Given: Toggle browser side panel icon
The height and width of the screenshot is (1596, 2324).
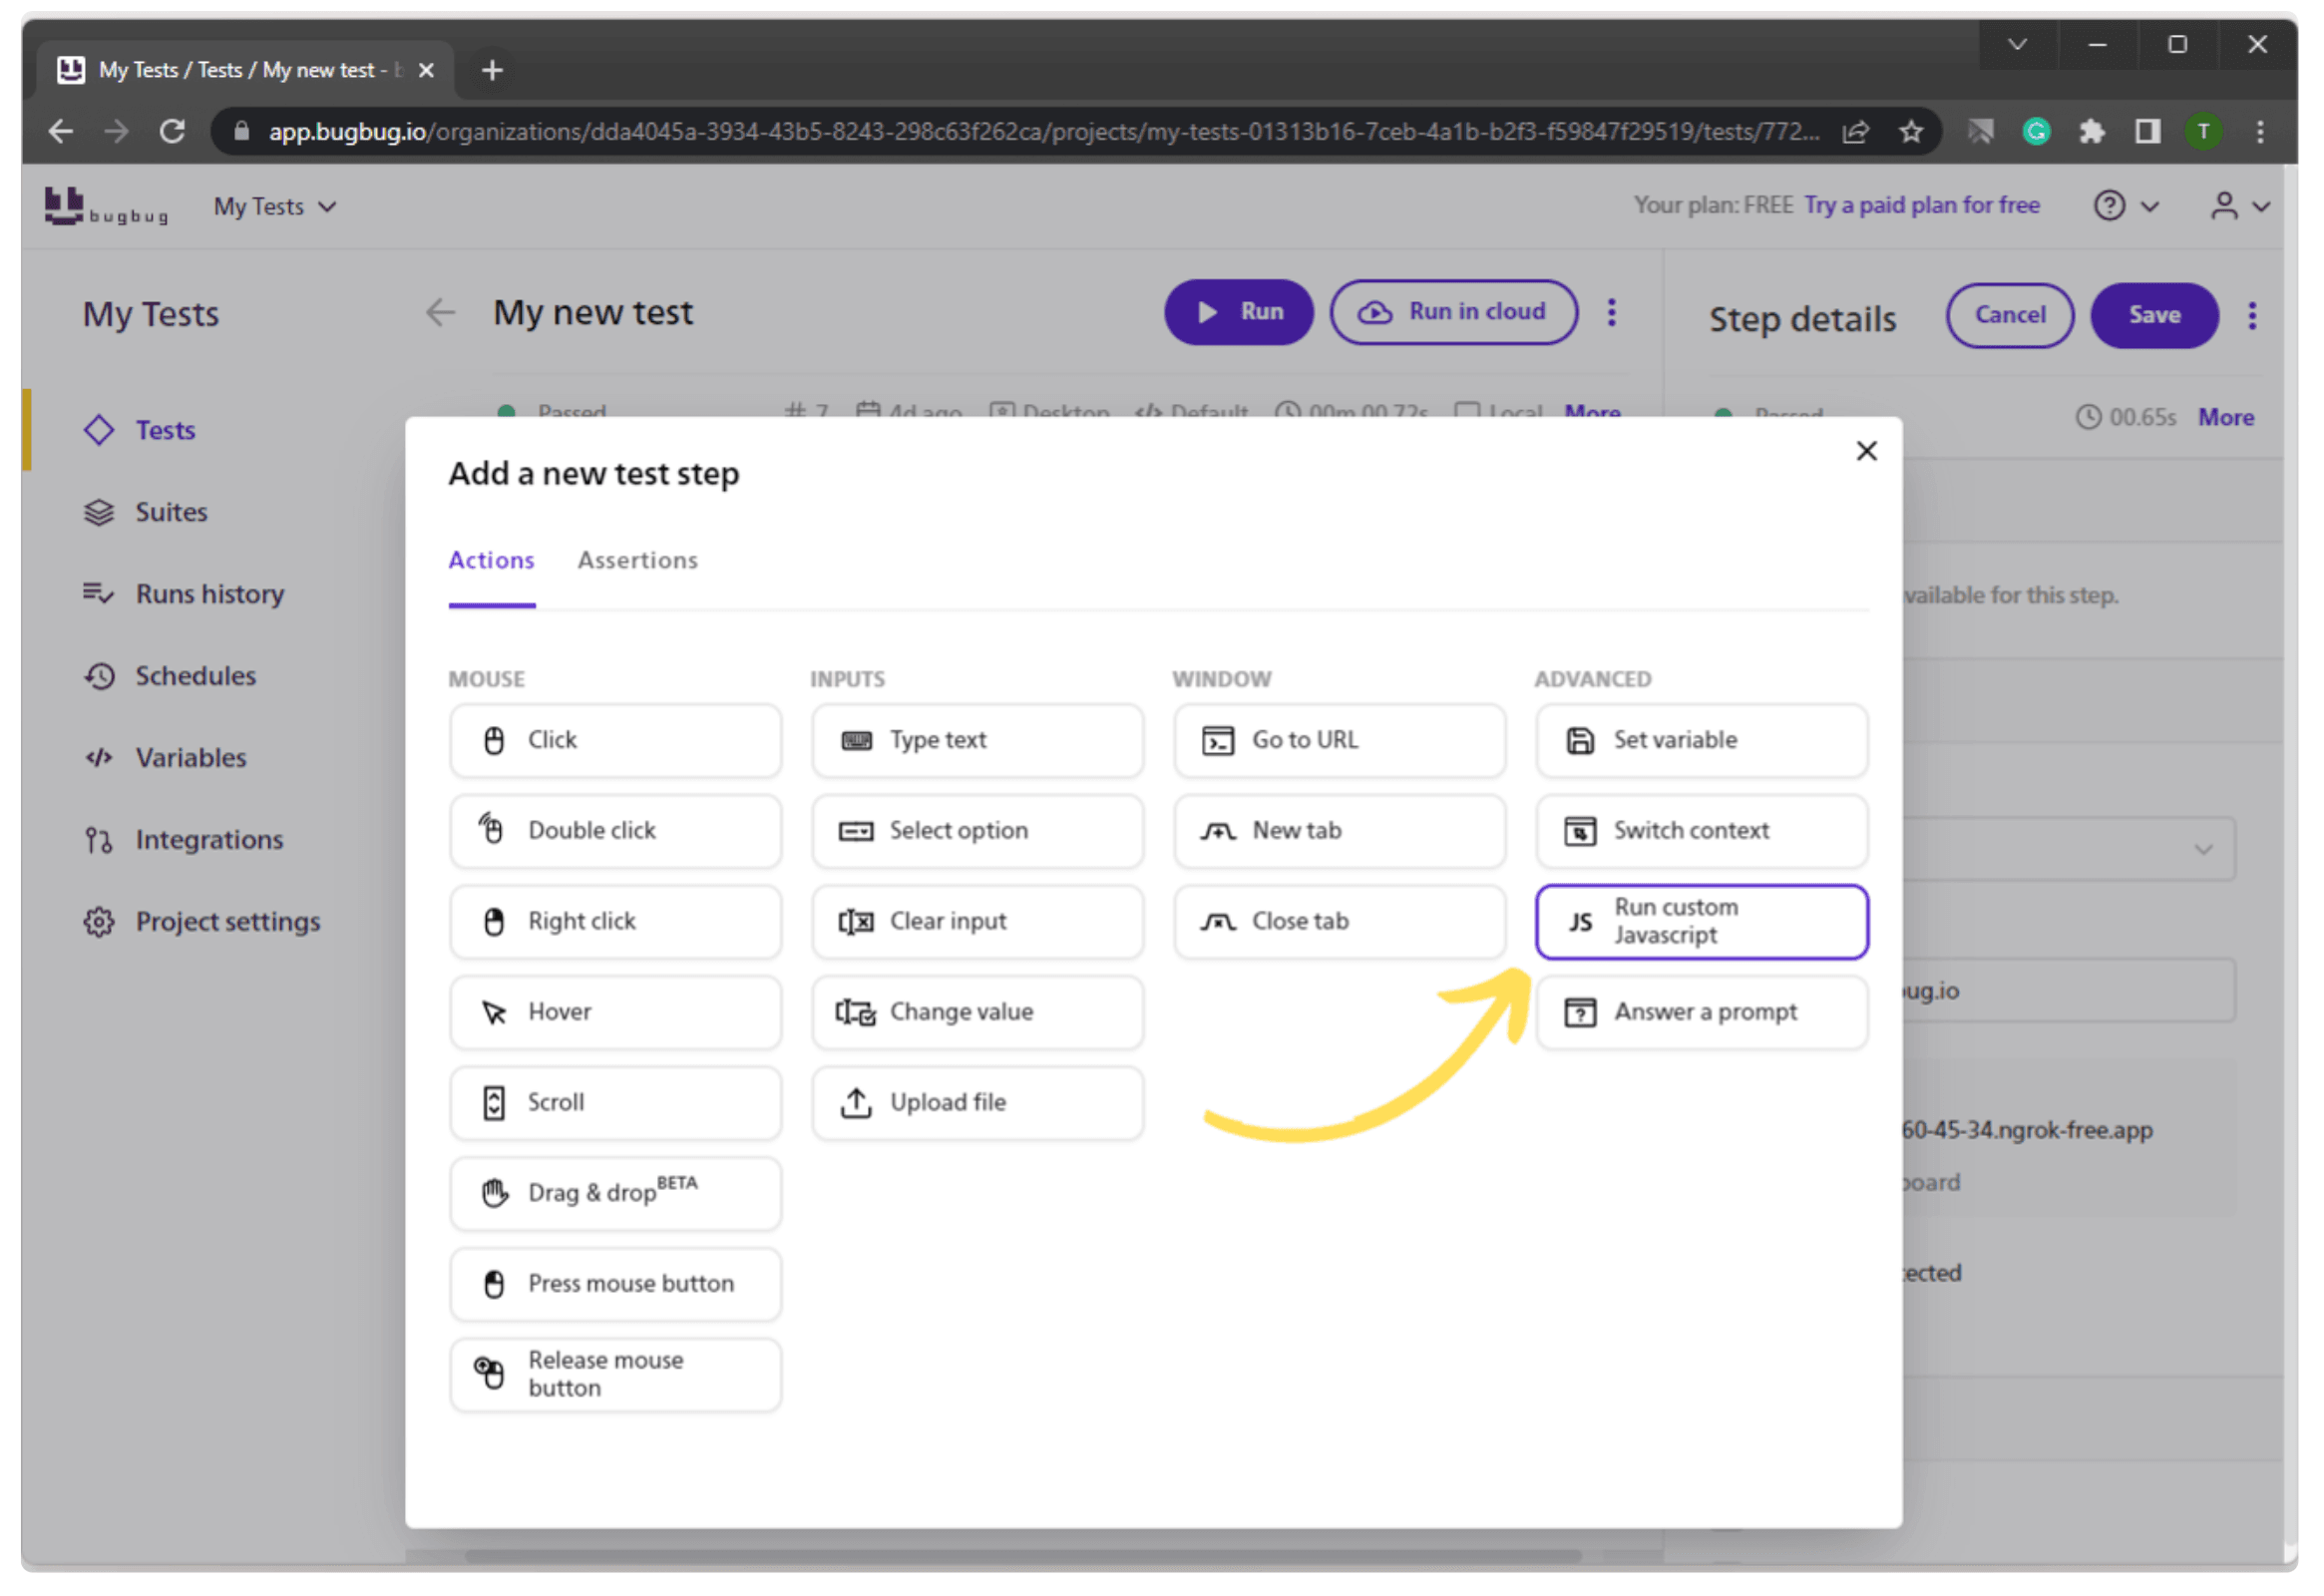Looking at the screenshot, I should [x=2147, y=132].
